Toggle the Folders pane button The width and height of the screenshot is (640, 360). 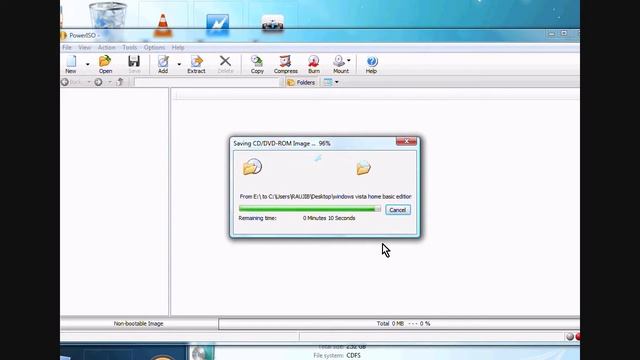[x=301, y=82]
